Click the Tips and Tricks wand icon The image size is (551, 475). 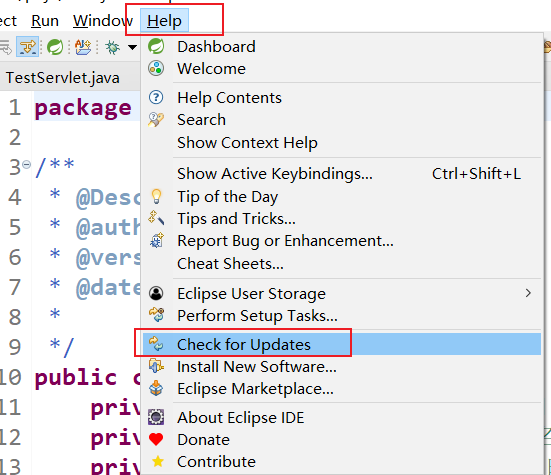[x=156, y=218]
